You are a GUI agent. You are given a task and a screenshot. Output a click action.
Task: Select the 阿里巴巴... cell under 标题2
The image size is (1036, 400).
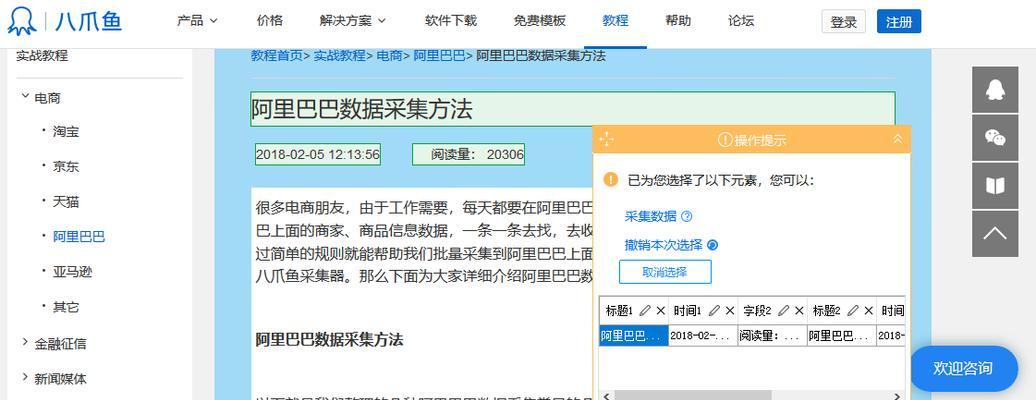click(x=842, y=335)
